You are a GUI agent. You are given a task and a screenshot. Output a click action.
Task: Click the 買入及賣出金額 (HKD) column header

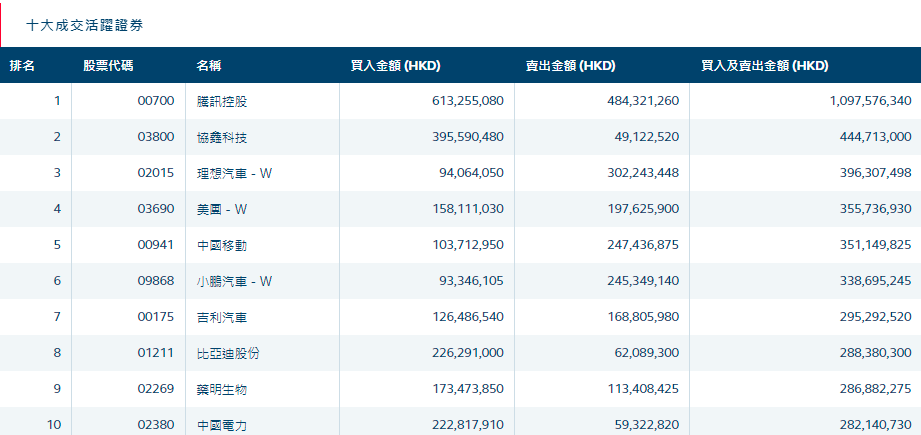click(x=765, y=66)
